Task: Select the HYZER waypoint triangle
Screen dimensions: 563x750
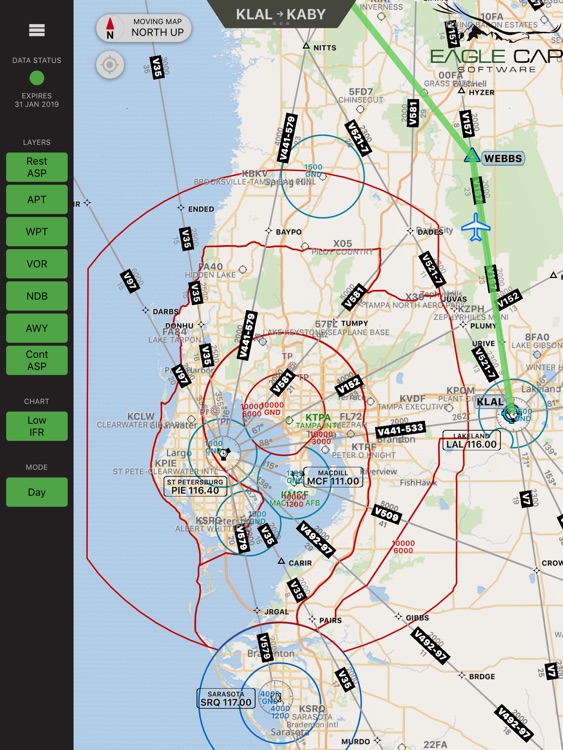Action: pos(462,90)
